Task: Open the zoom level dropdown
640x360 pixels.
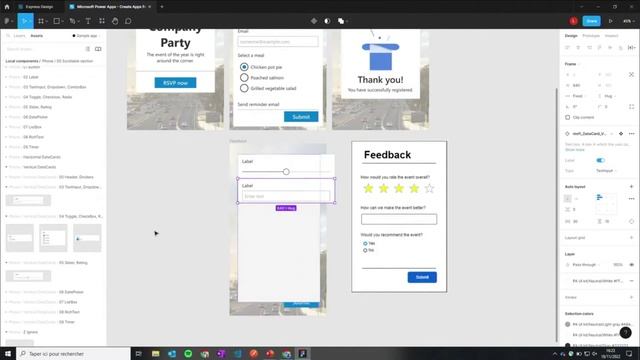Action: click(x=629, y=21)
